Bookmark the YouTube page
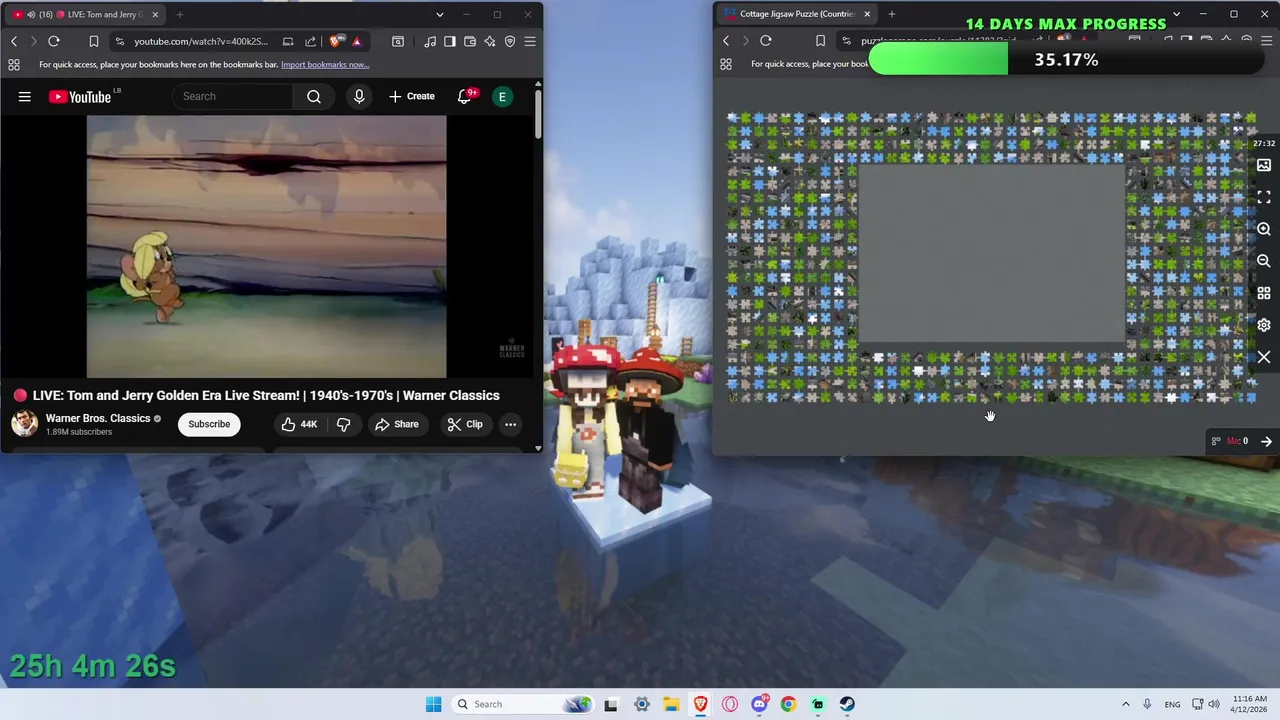 (94, 41)
